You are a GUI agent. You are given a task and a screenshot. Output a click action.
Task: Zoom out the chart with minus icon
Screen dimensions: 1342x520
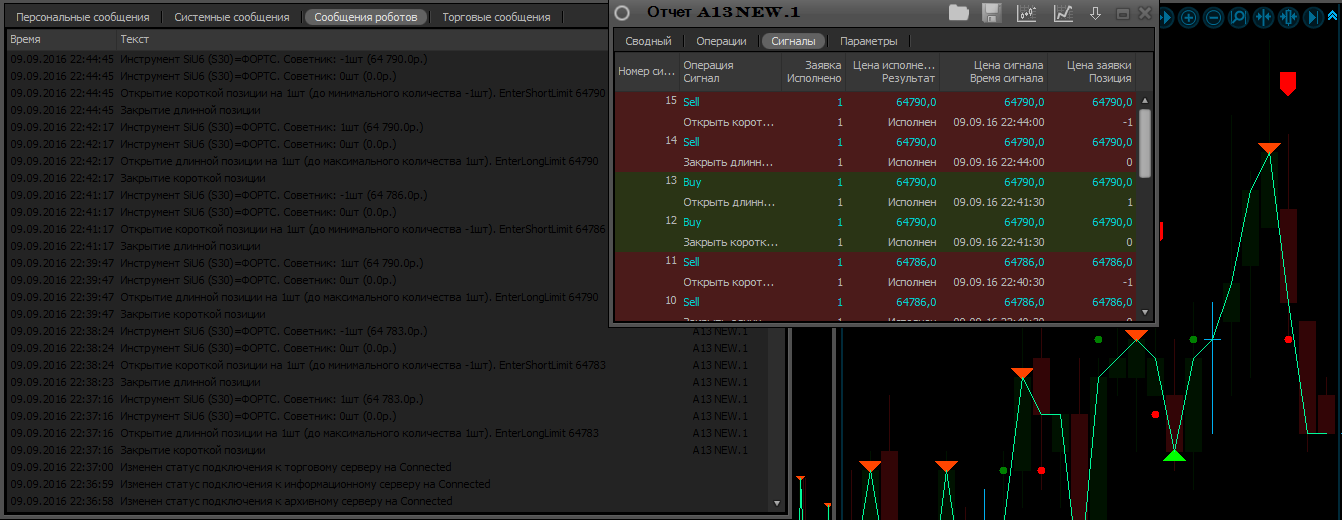pyautogui.click(x=1213, y=17)
